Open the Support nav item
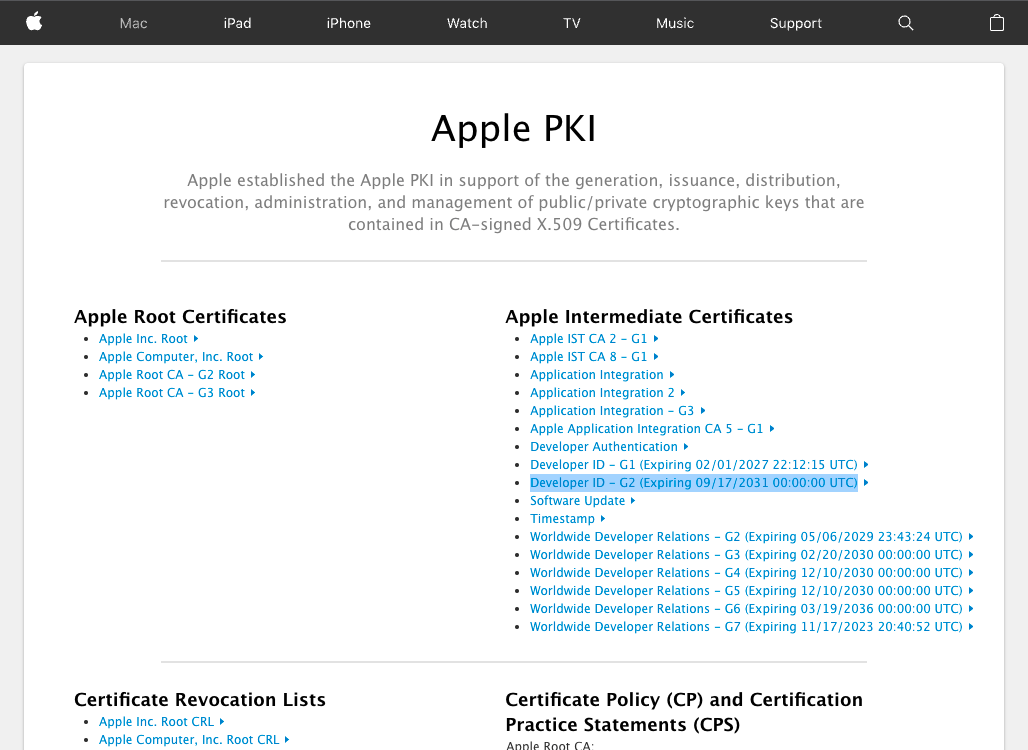1028x750 pixels. tap(796, 23)
